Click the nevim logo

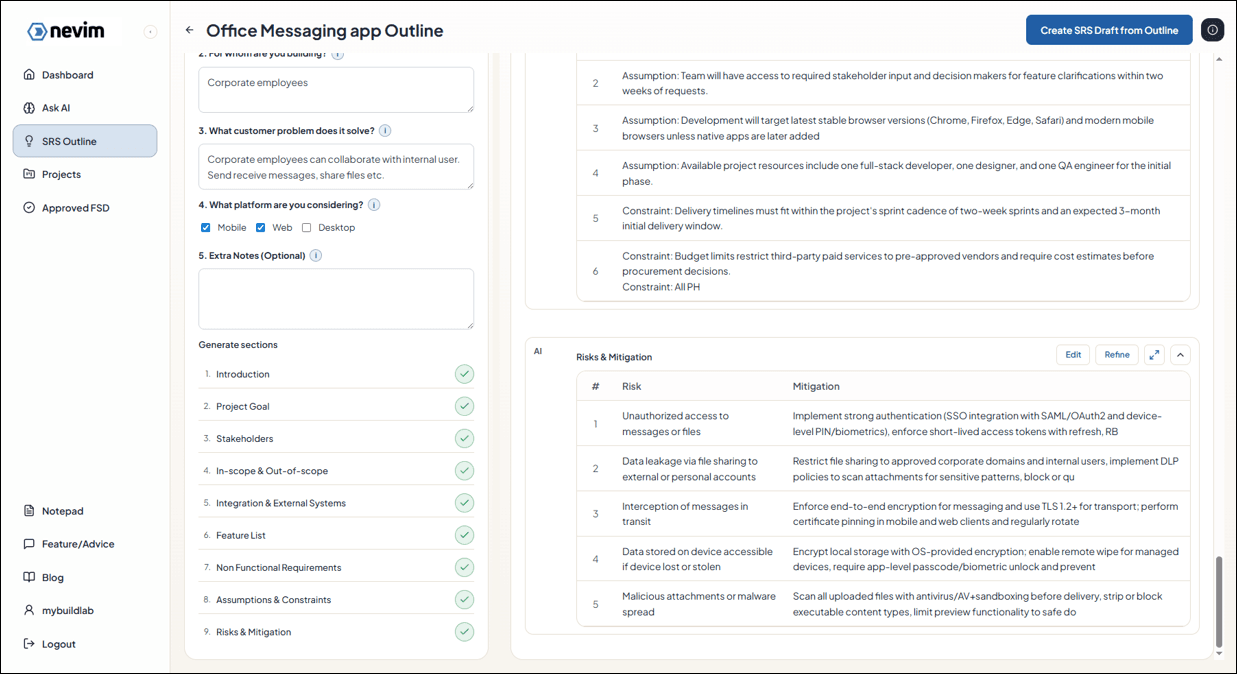65,32
